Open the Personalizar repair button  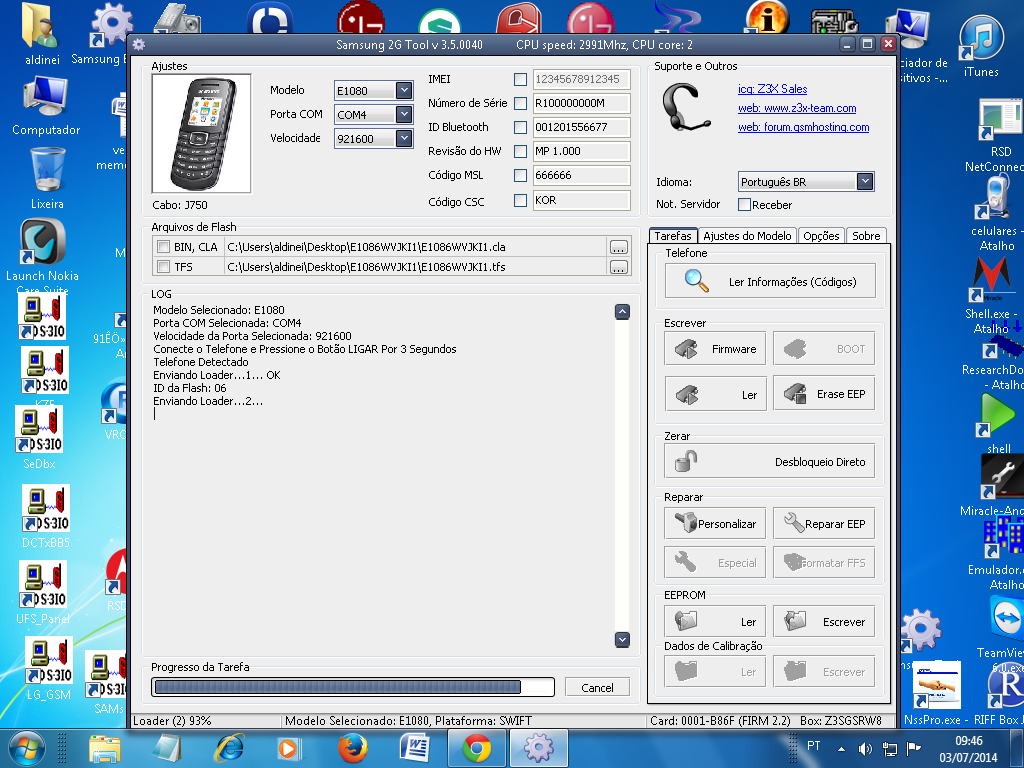click(x=715, y=524)
